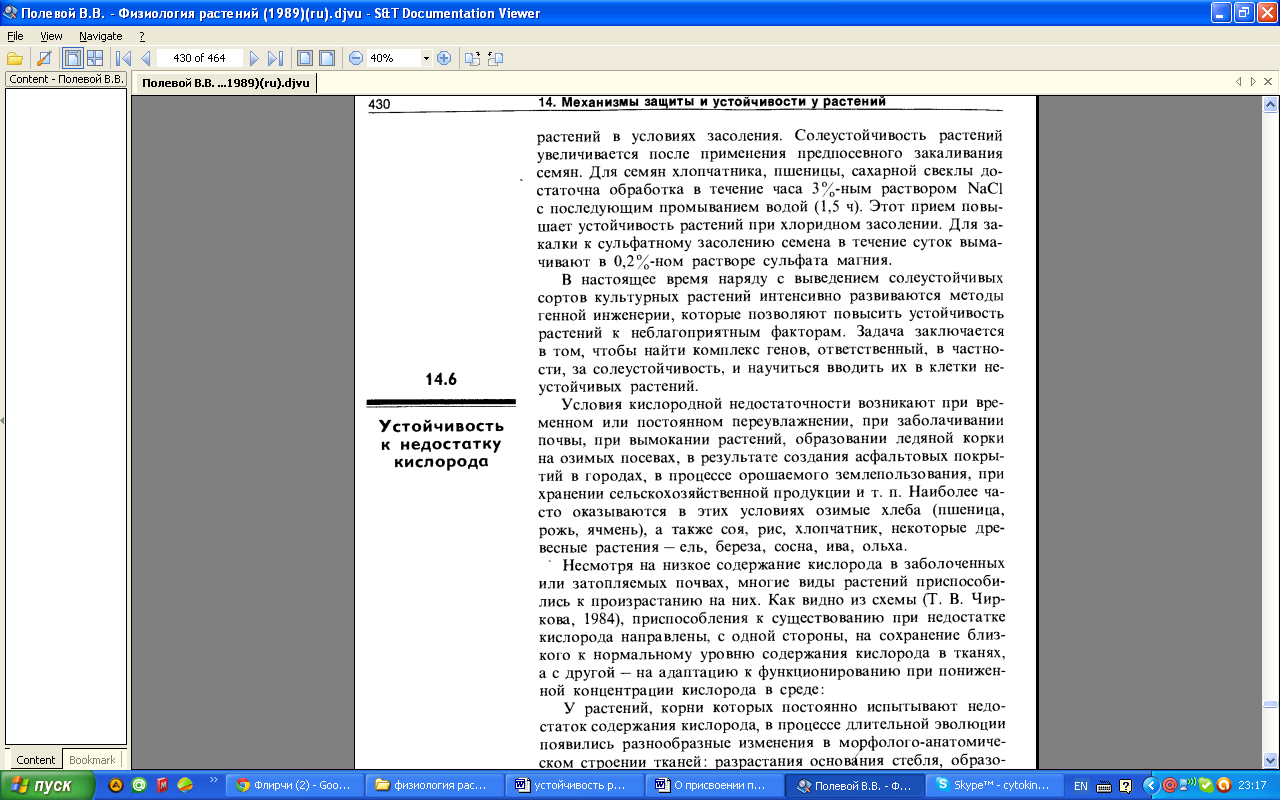Click the zoom in plus button
The width and height of the screenshot is (1280, 800).
(444, 58)
